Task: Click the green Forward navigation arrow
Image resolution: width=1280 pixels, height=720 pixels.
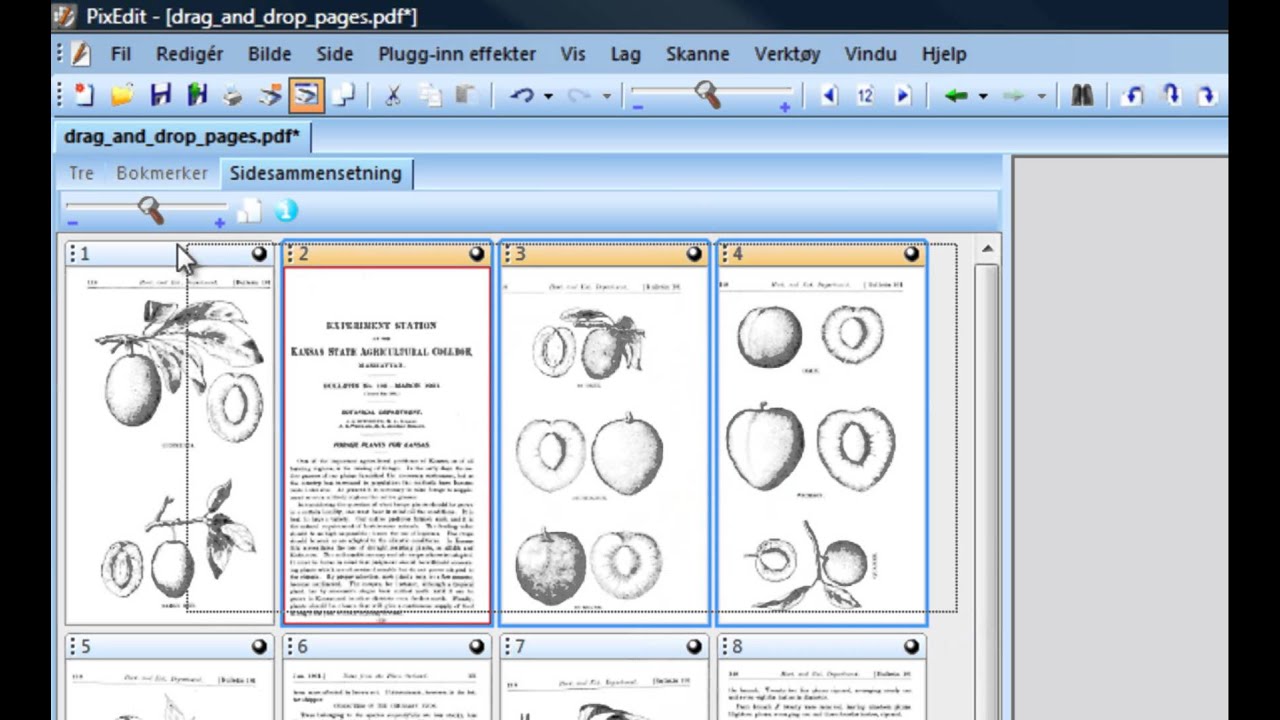Action: [1014, 96]
